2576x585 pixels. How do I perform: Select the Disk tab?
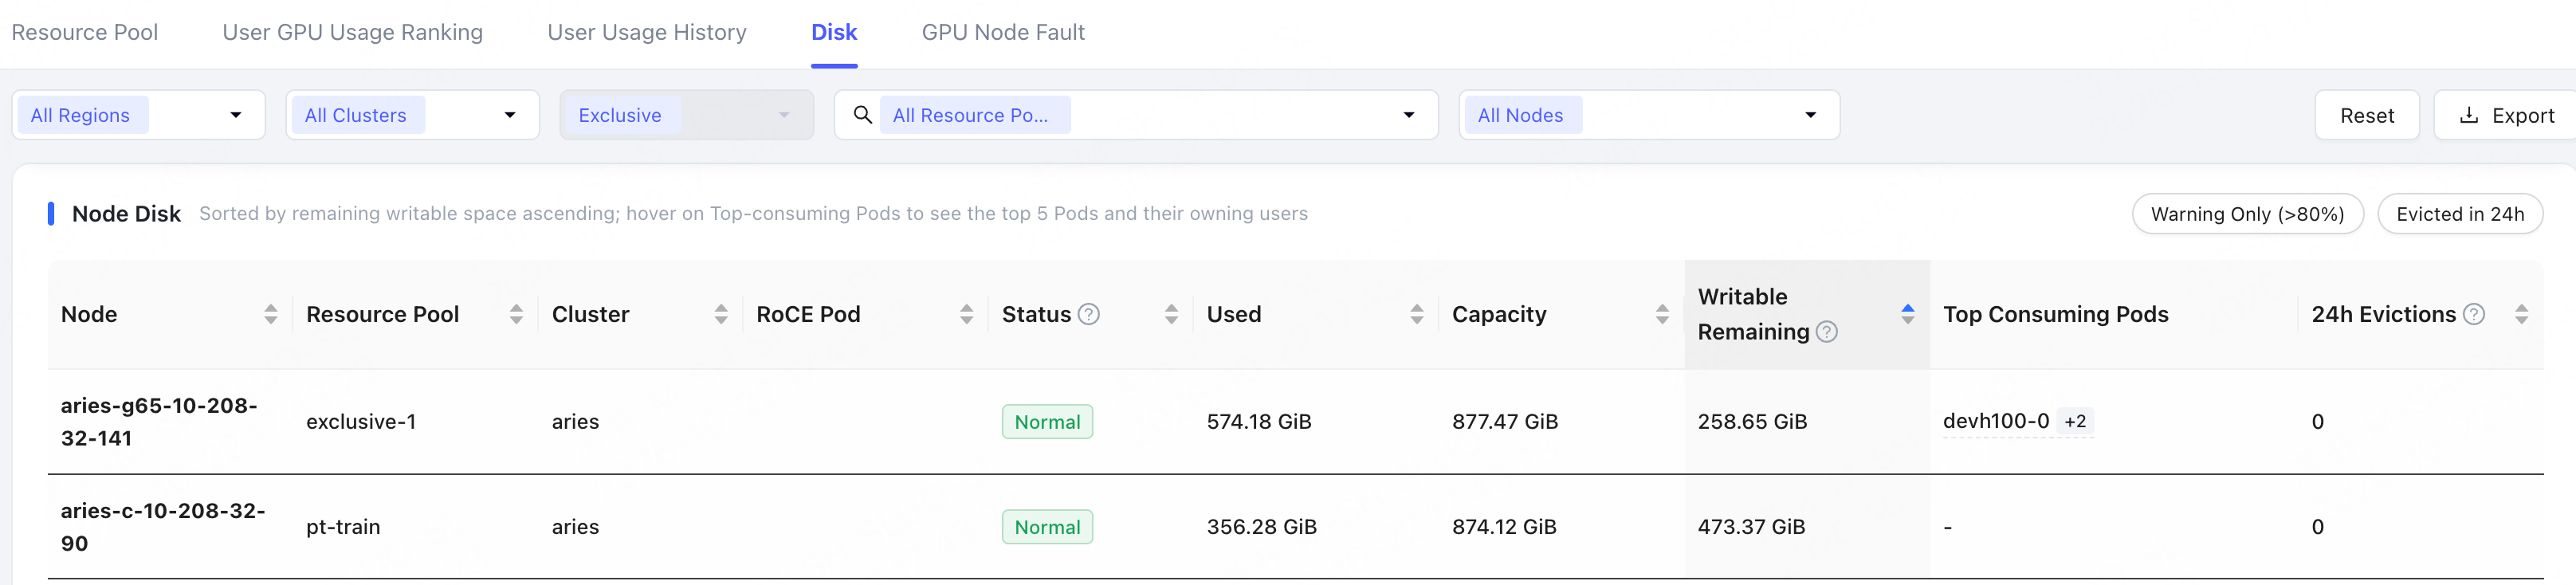(x=834, y=32)
